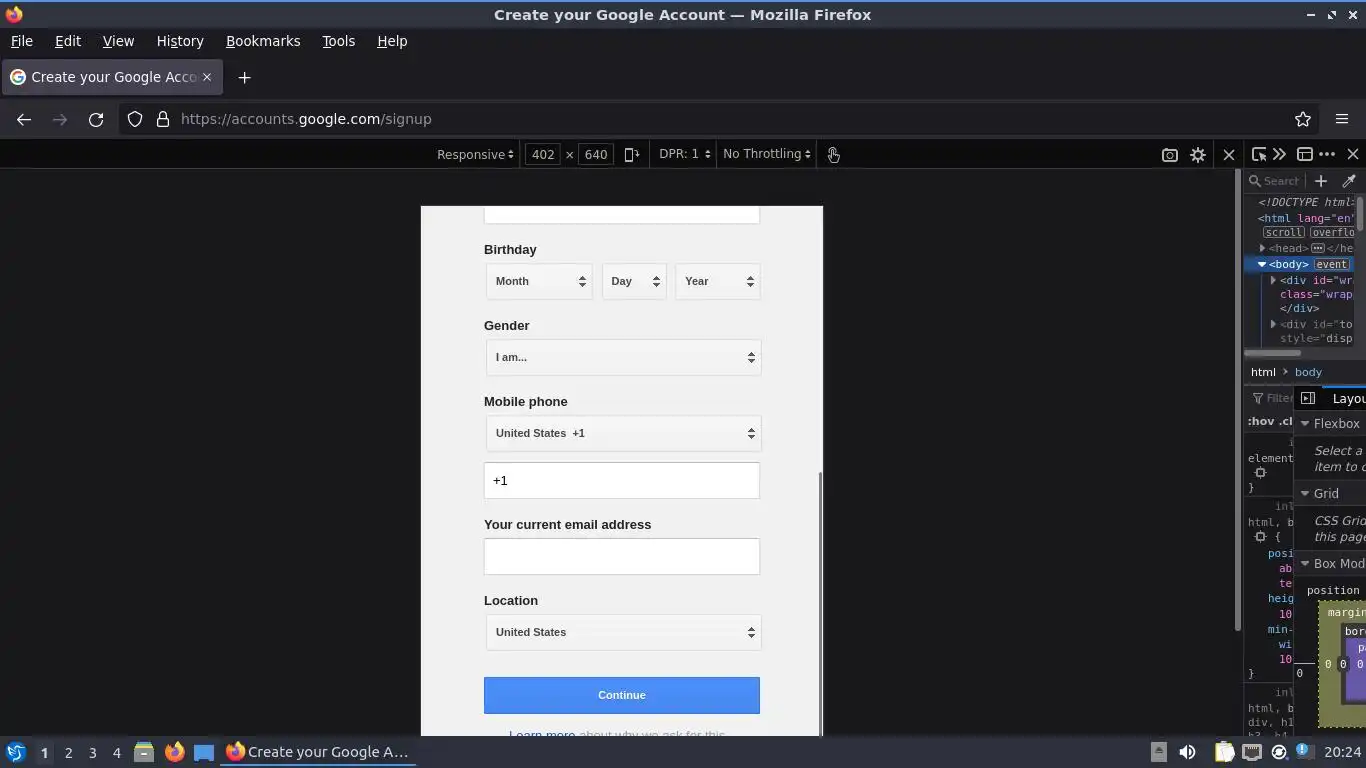Viewport: 1366px width, 768px height.
Task: Open the birthday Day dropdown
Action: (x=634, y=281)
